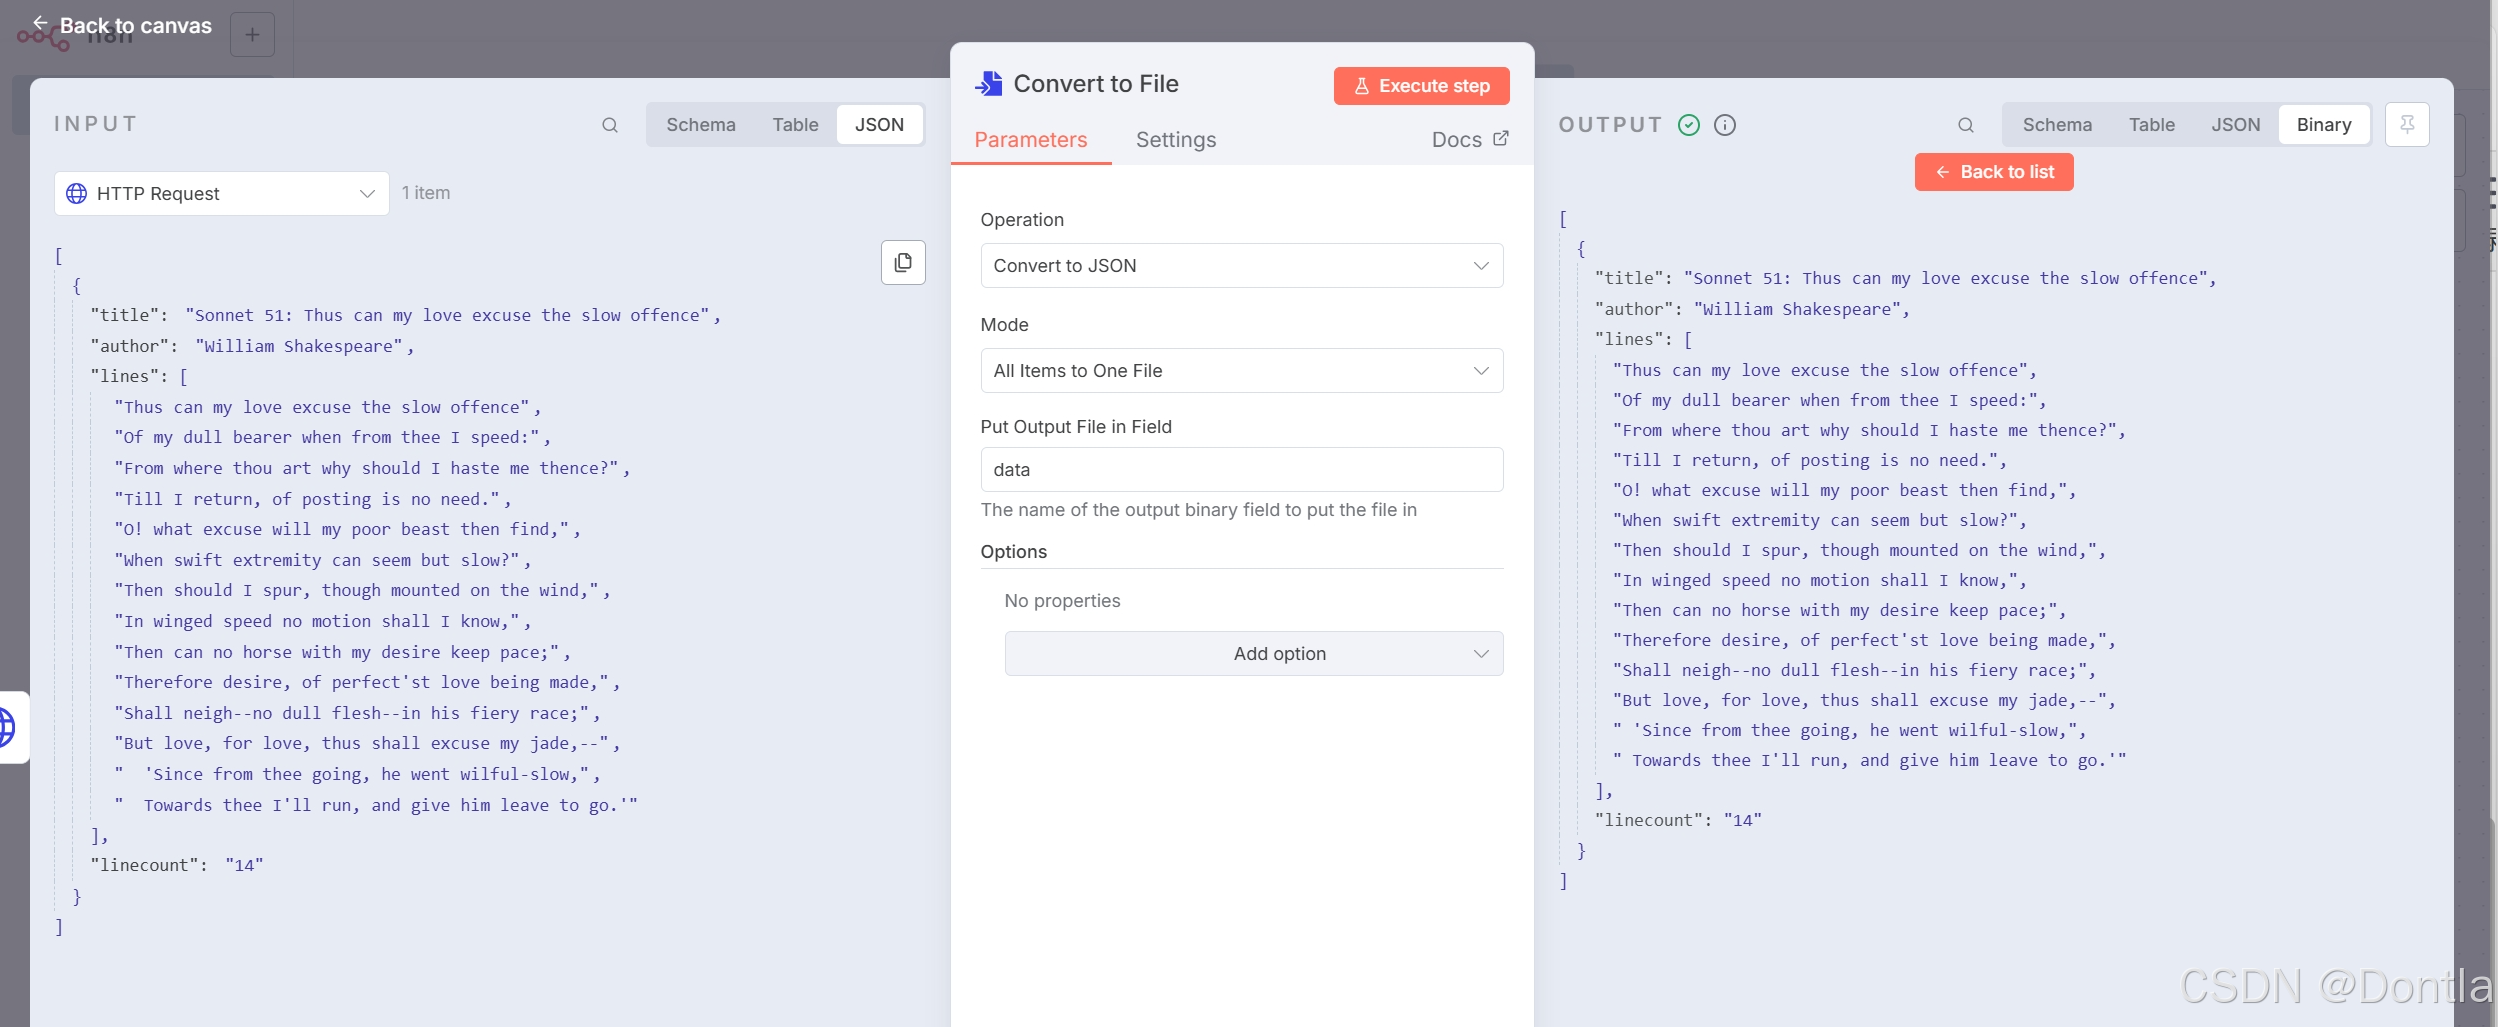The height and width of the screenshot is (1027, 2498).
Task: Switch OUTPUT view to Schema tab
Action: (x=2057, y=125)
